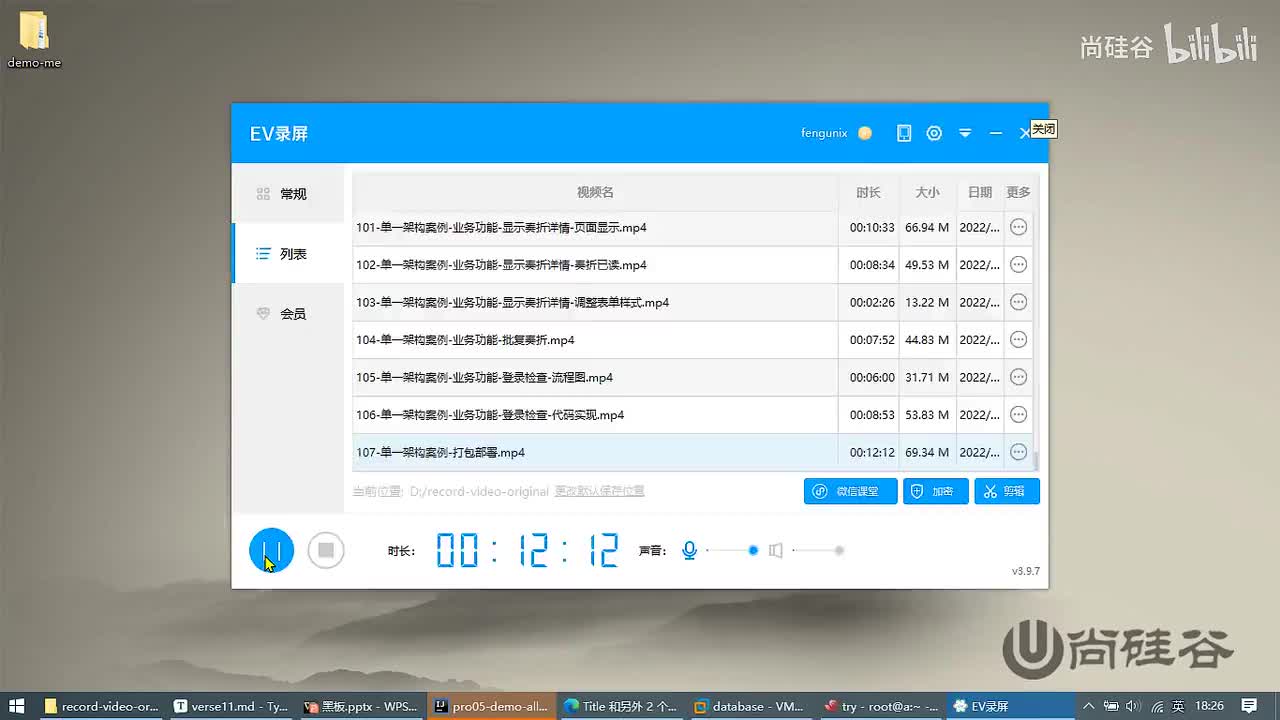The height and width of the screenshot is (720, 1280).
Task: Adjust the microphone volume slider
Action: coord(732,550)
